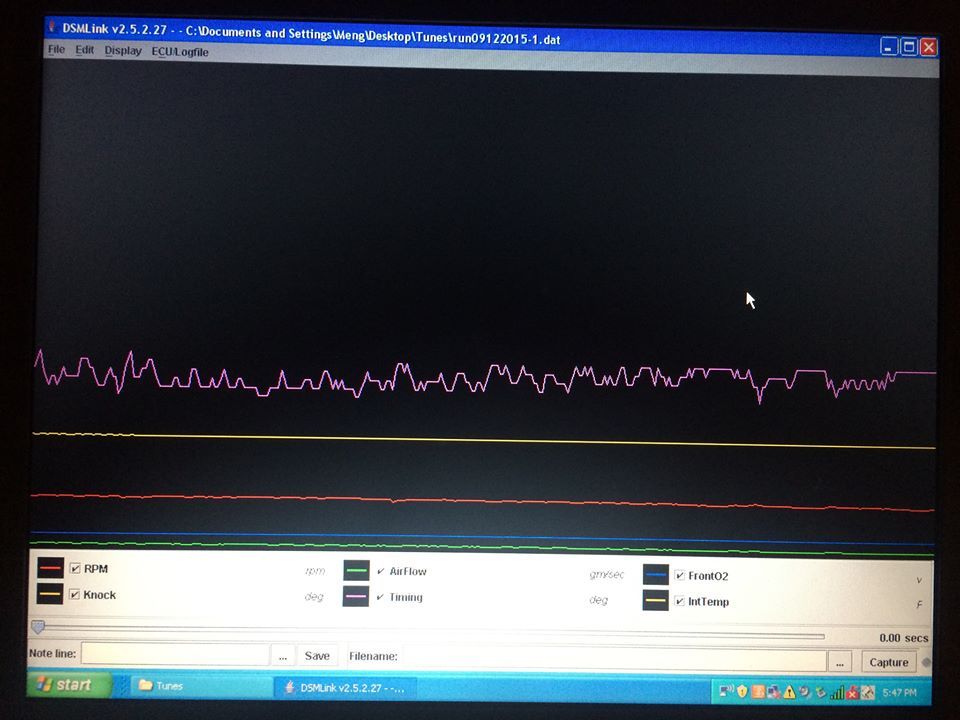Open the ECU/Logfile menu
This screenshot has width=960, height=720.
180,52
